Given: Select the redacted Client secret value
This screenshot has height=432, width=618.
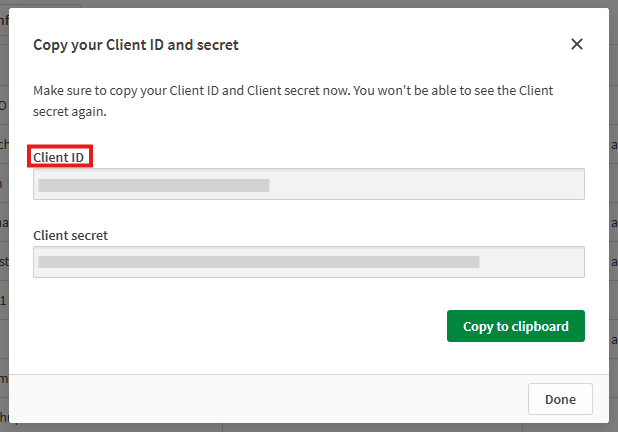Looking at the screenshot, I should tap(259, 262).
